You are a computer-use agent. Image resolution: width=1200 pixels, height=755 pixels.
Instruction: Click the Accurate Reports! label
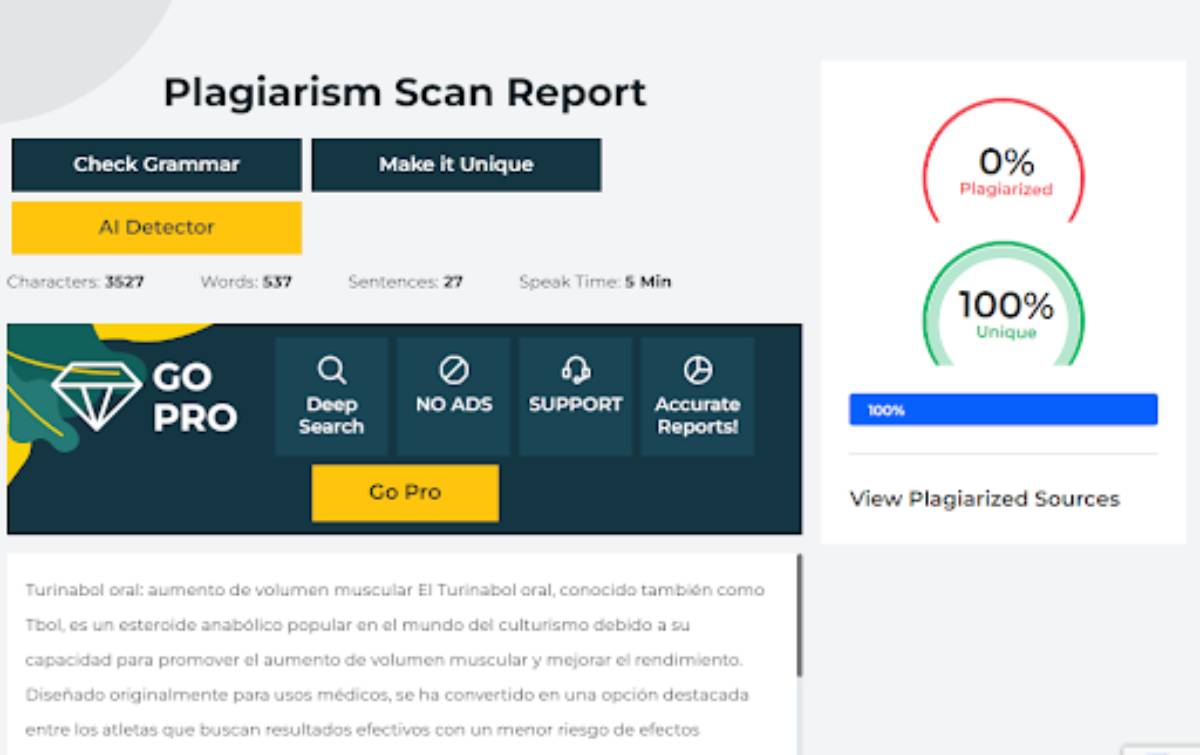pyautogui.click(x=697, y=416)
